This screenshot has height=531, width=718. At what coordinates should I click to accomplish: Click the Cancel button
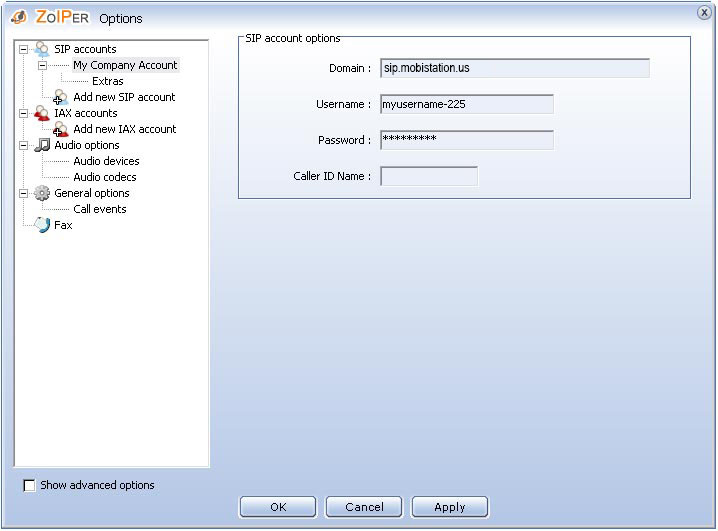[x=364, y=507]
